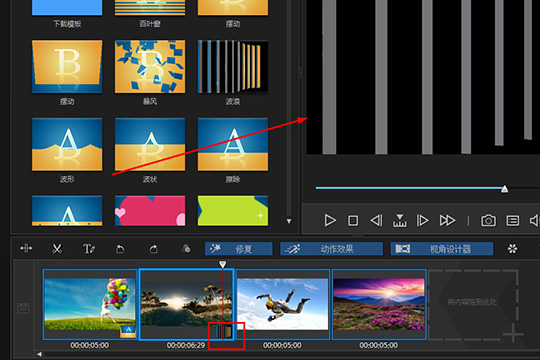Click the preview progress slider handle

pos(504,189)
